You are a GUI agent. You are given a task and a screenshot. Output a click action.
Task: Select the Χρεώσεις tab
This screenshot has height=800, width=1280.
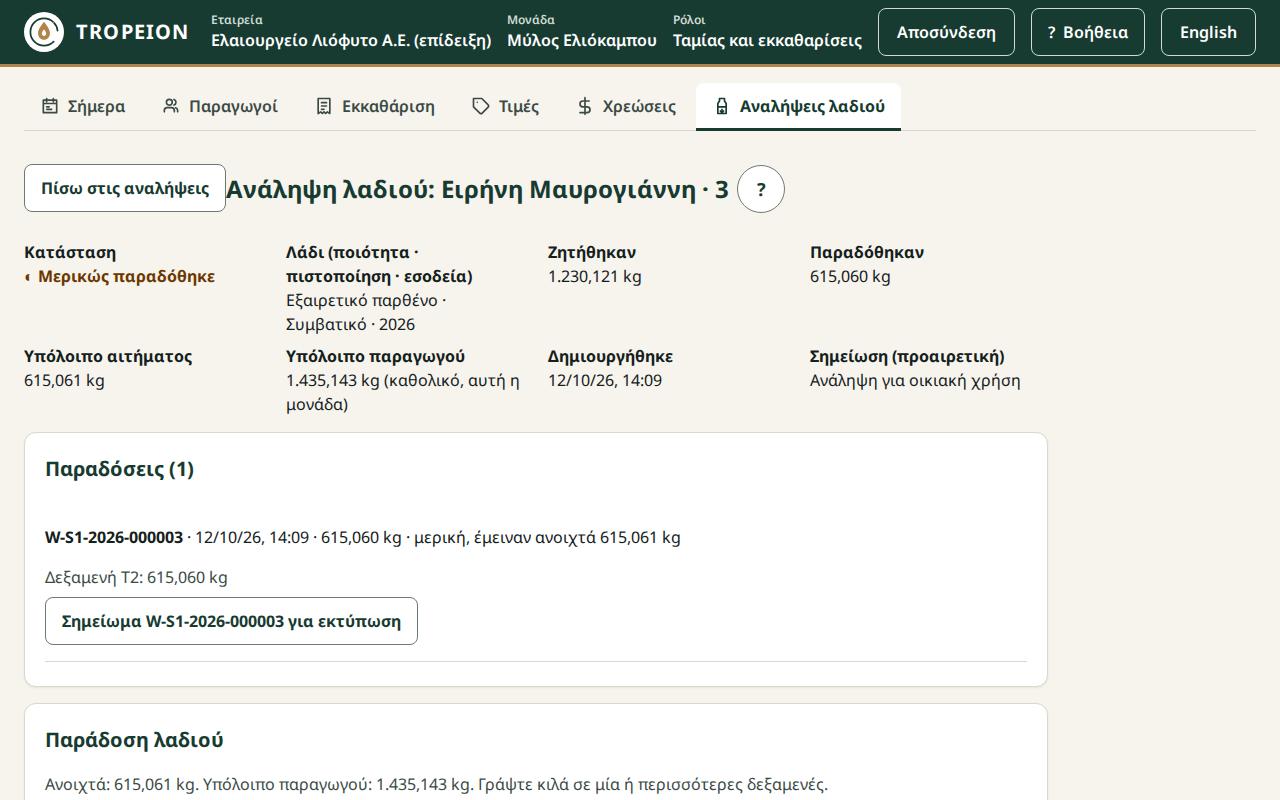click(626, 106)
